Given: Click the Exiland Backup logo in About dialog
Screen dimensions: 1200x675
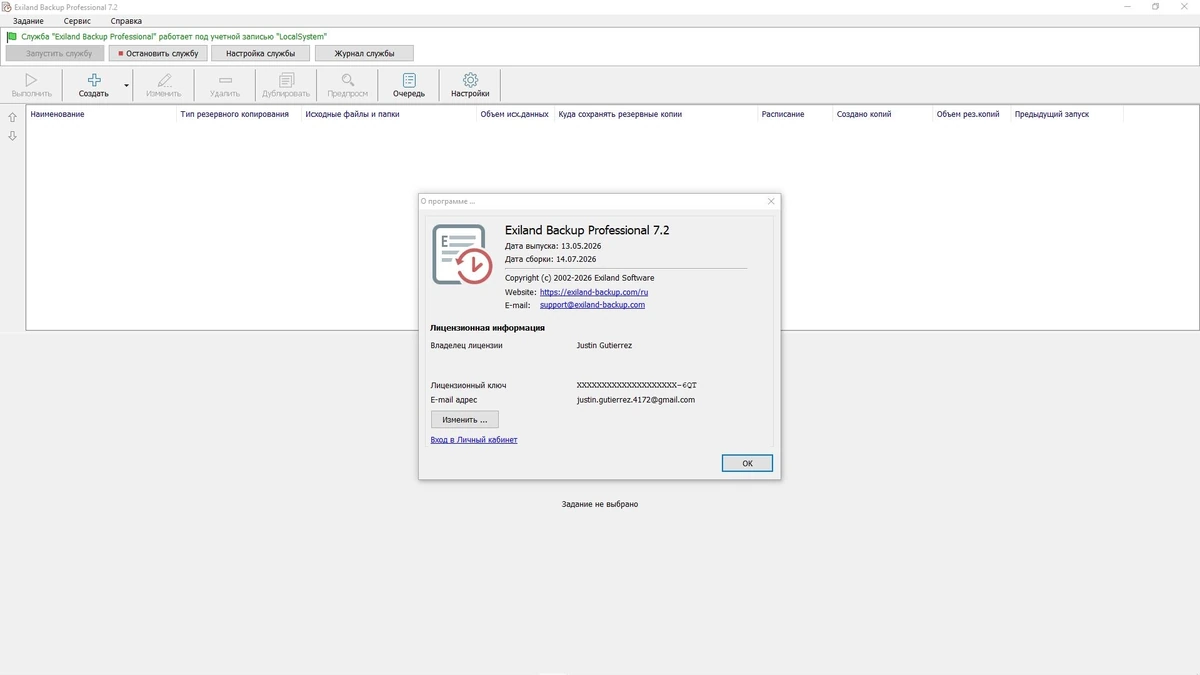Looking at the screenshot, I should tap(462, 254).
